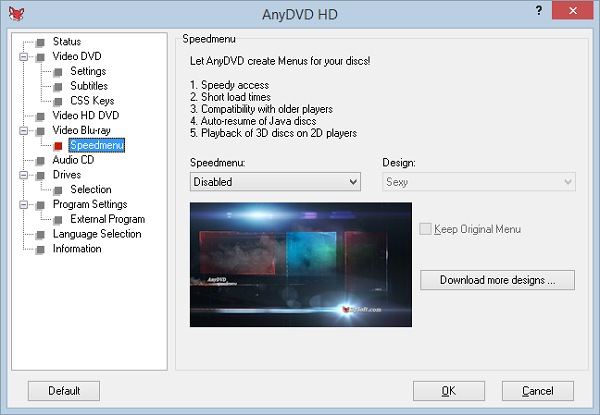Collapse the Video DVD tree node

click(24, 57)
